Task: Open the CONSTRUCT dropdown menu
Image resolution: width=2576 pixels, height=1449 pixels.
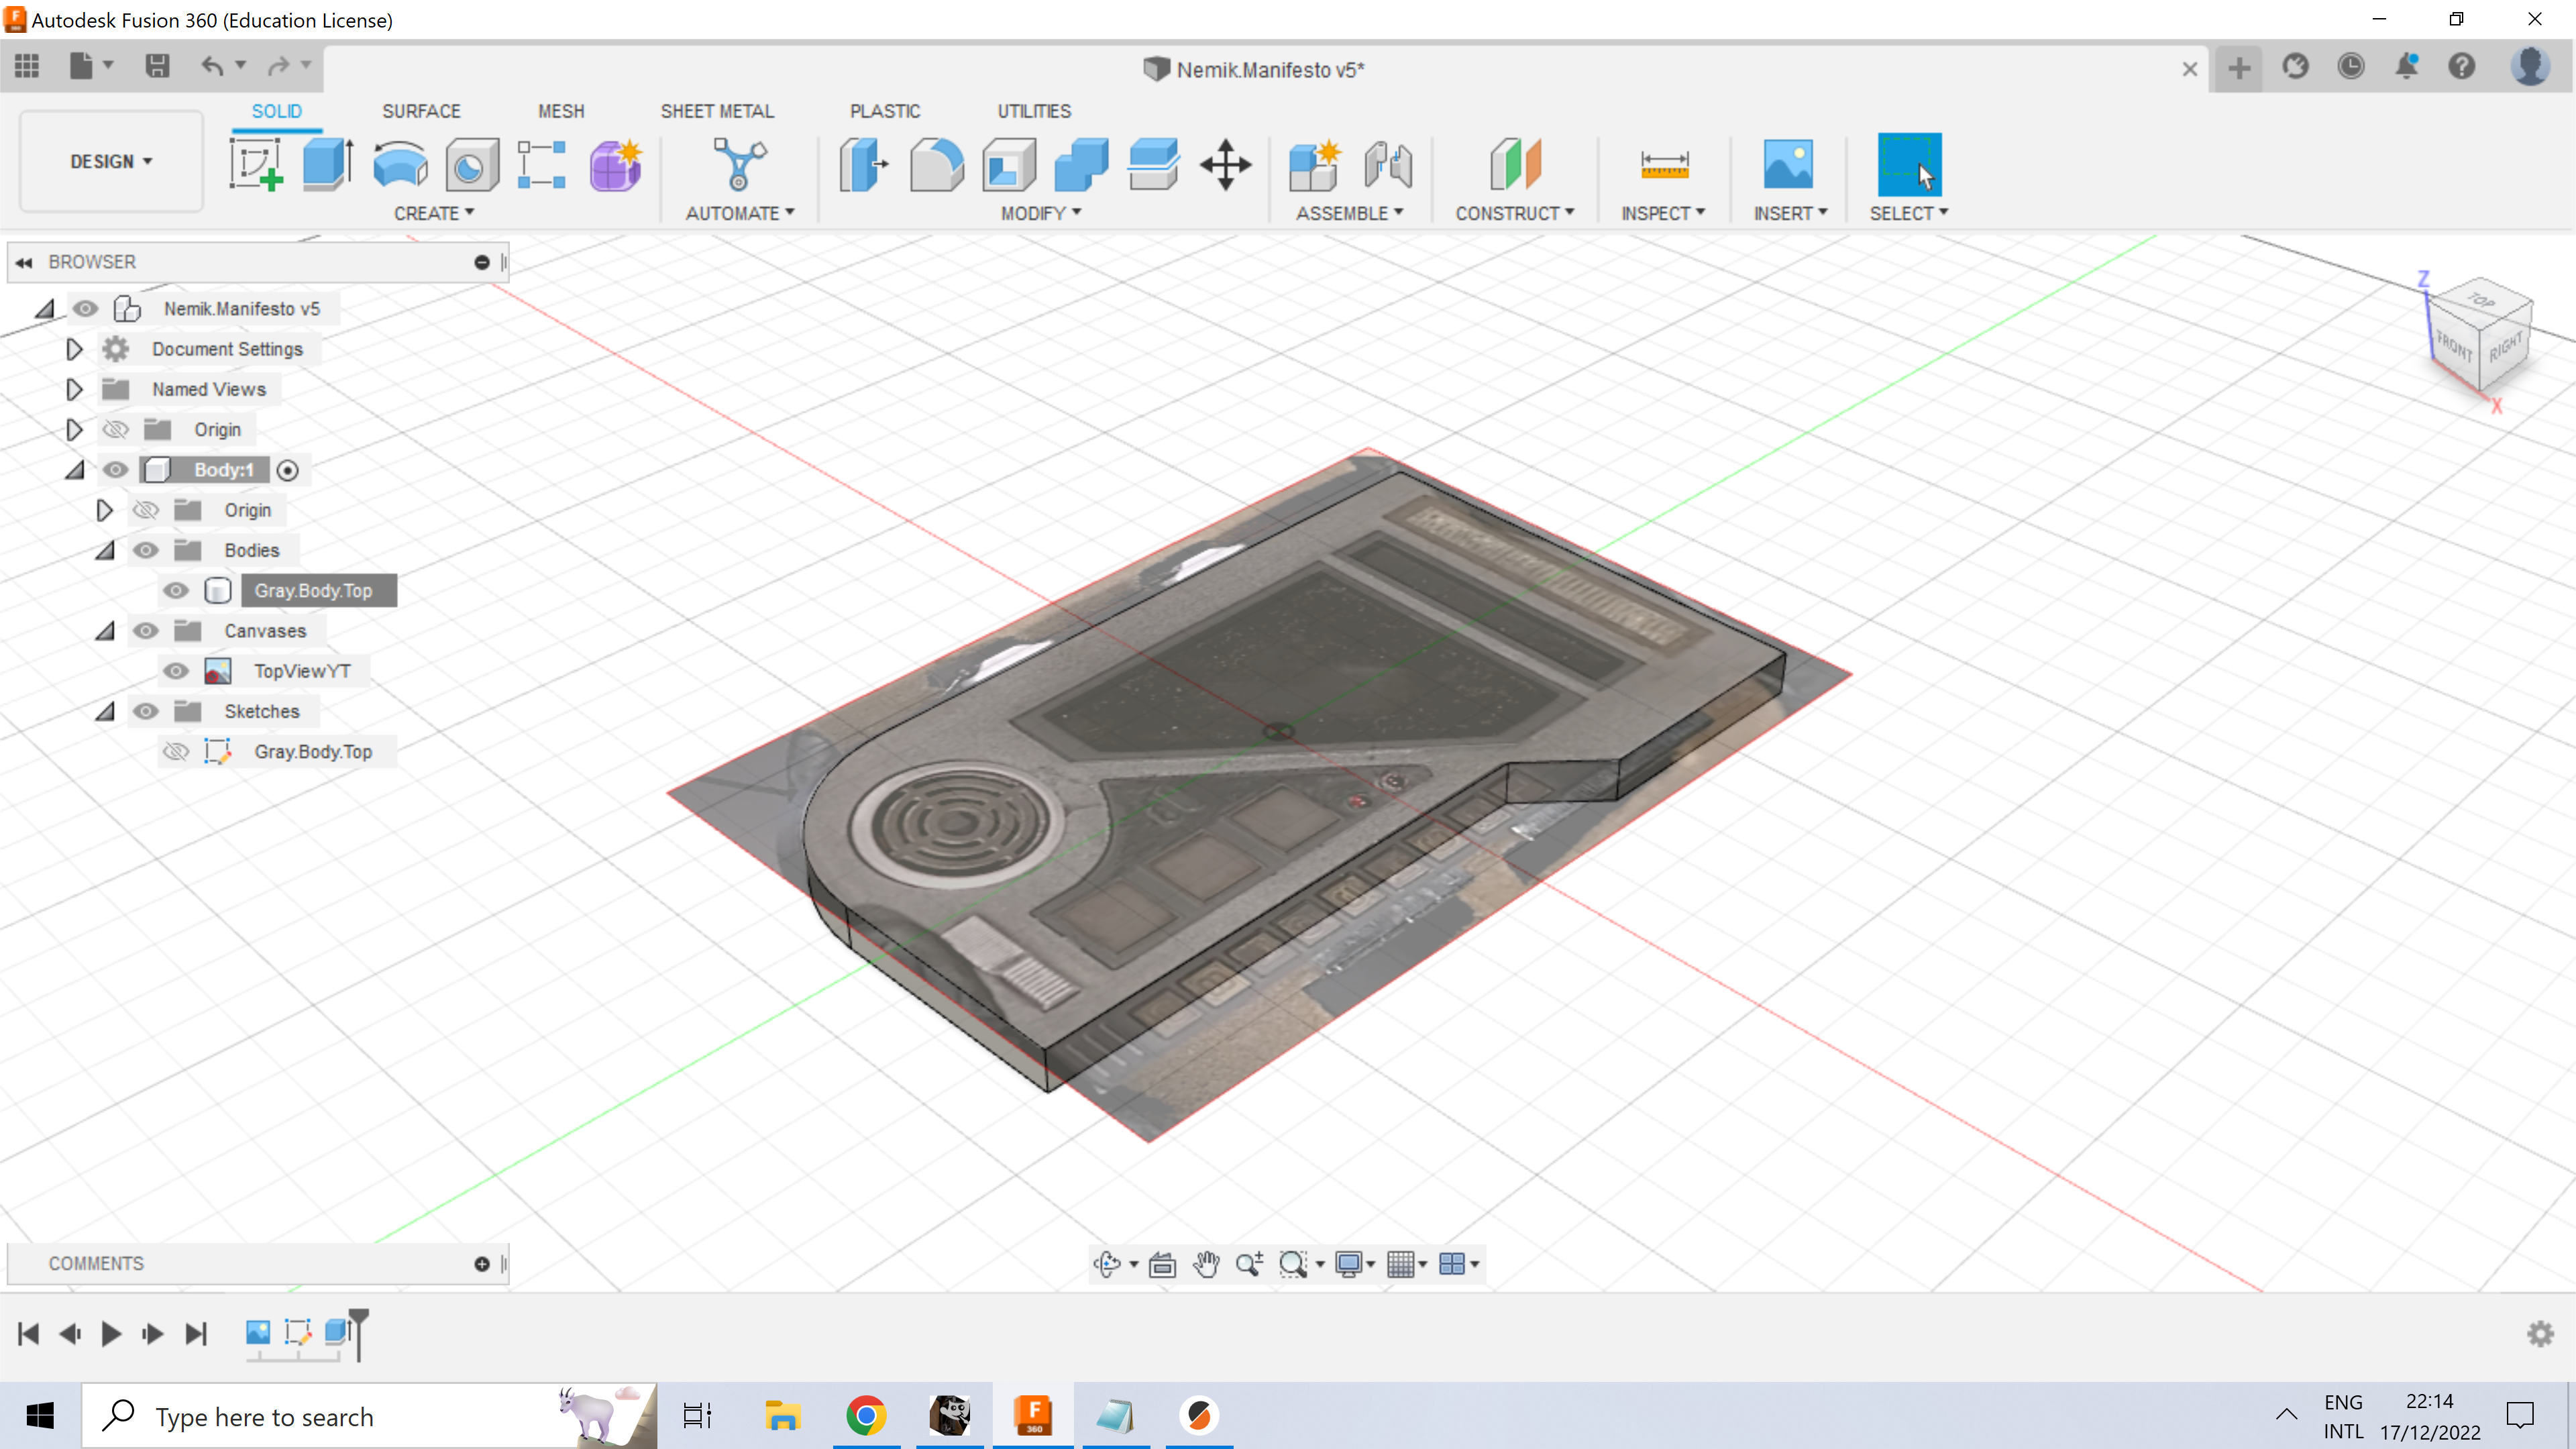Action: (x=1515, y=213)
